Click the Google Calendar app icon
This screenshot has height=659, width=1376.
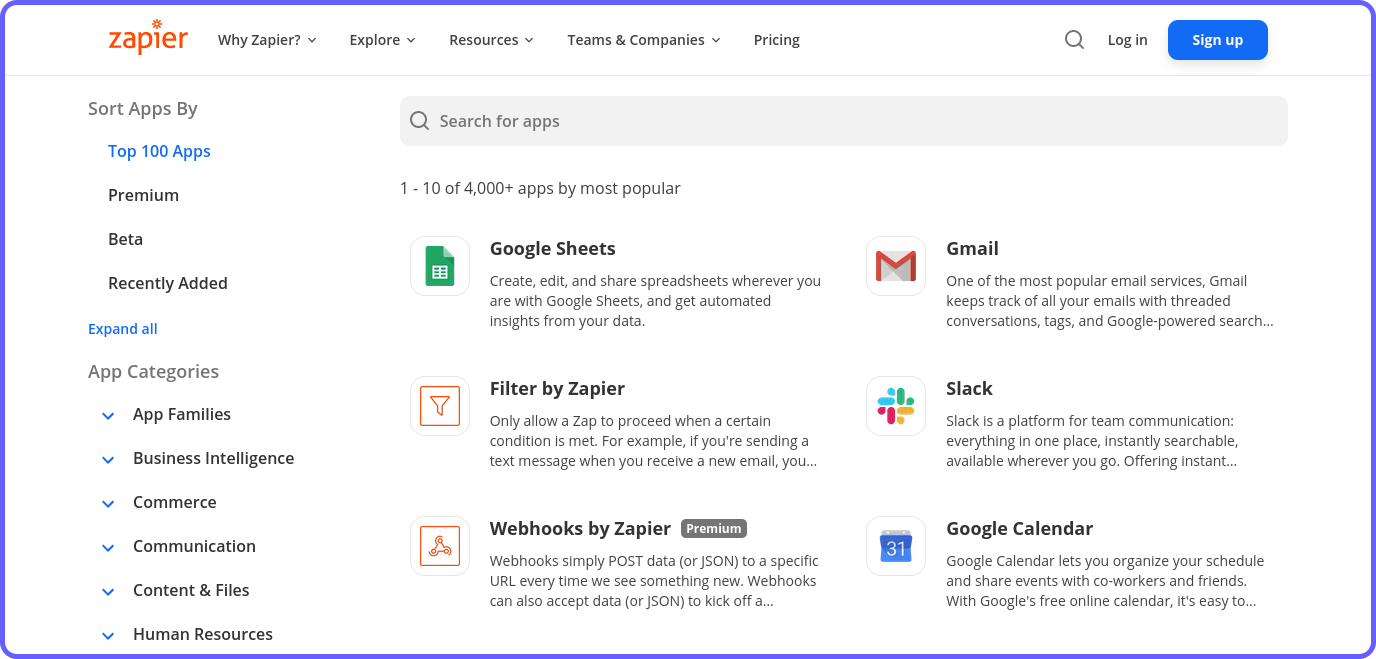[x=896, y=546]
